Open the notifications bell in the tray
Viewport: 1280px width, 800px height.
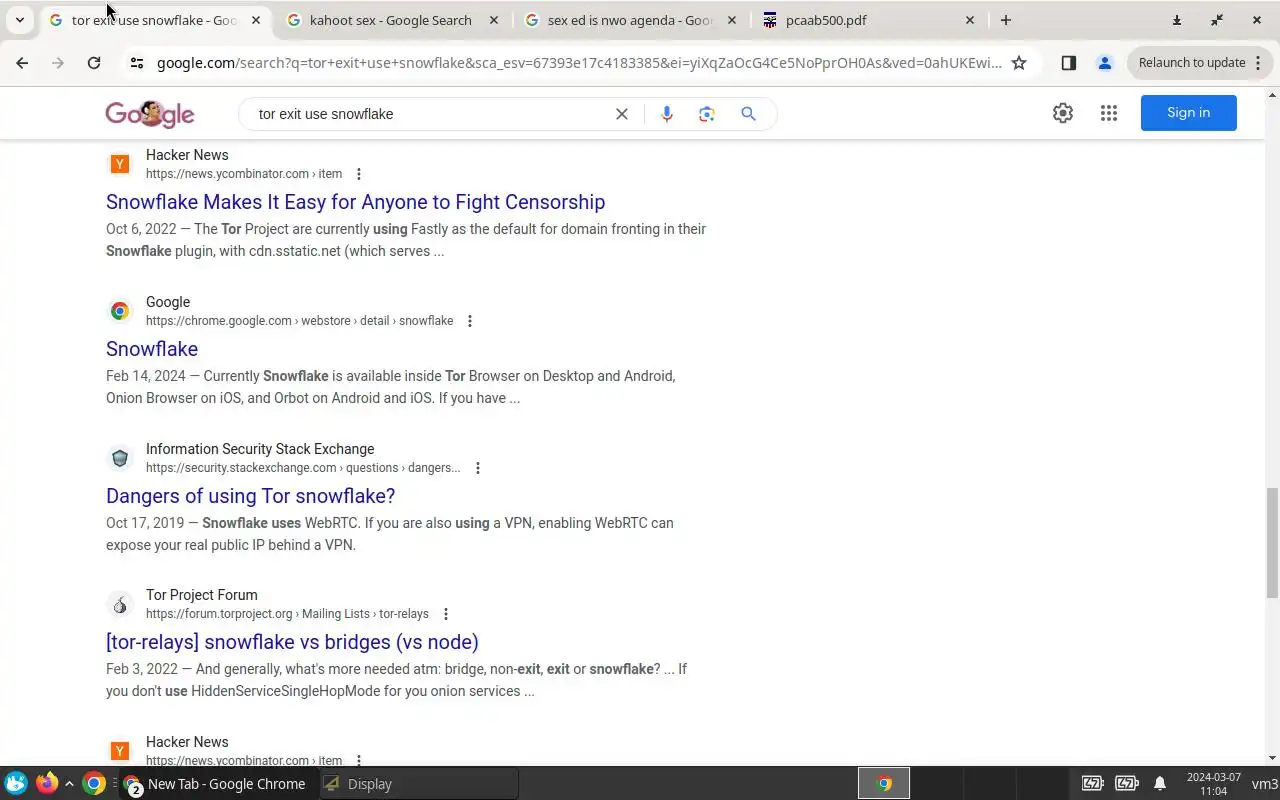(x=1160, y=783)
